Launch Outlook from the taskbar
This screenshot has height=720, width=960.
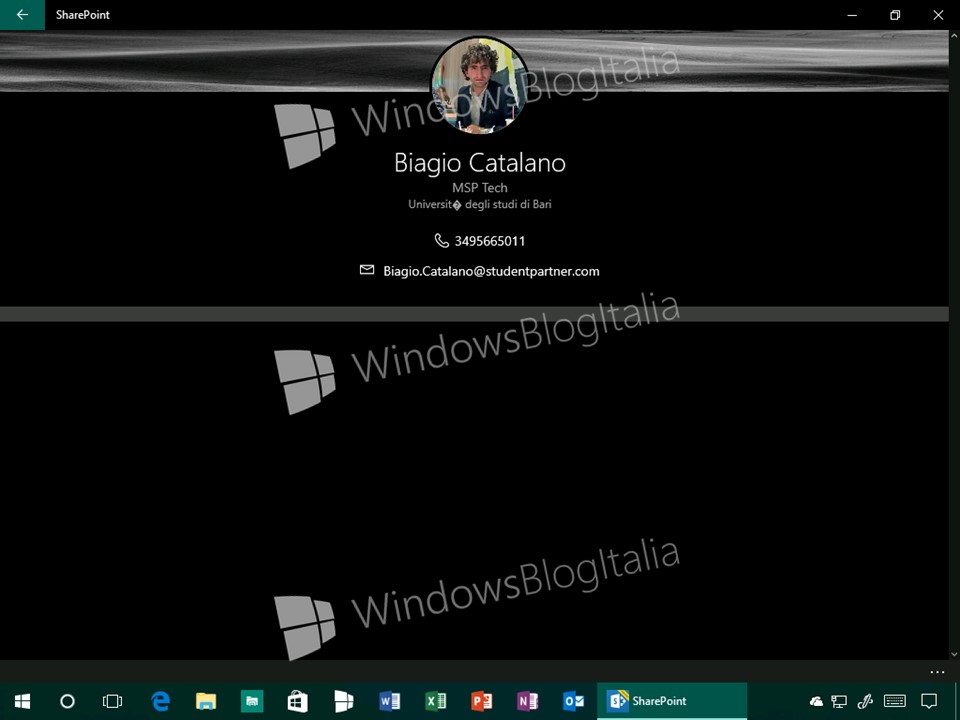pos(573,701)
